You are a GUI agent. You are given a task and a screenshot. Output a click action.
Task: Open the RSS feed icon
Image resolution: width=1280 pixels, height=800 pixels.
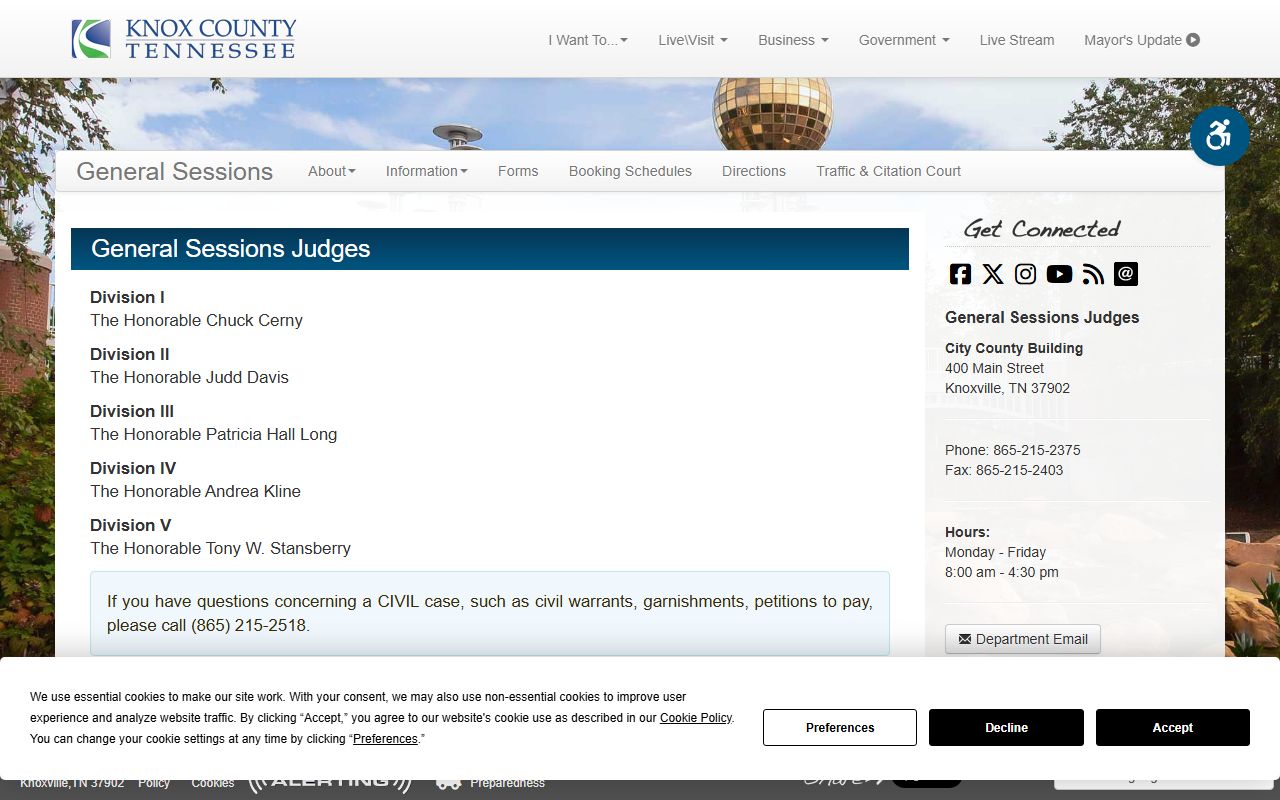tap(1093, 274)
